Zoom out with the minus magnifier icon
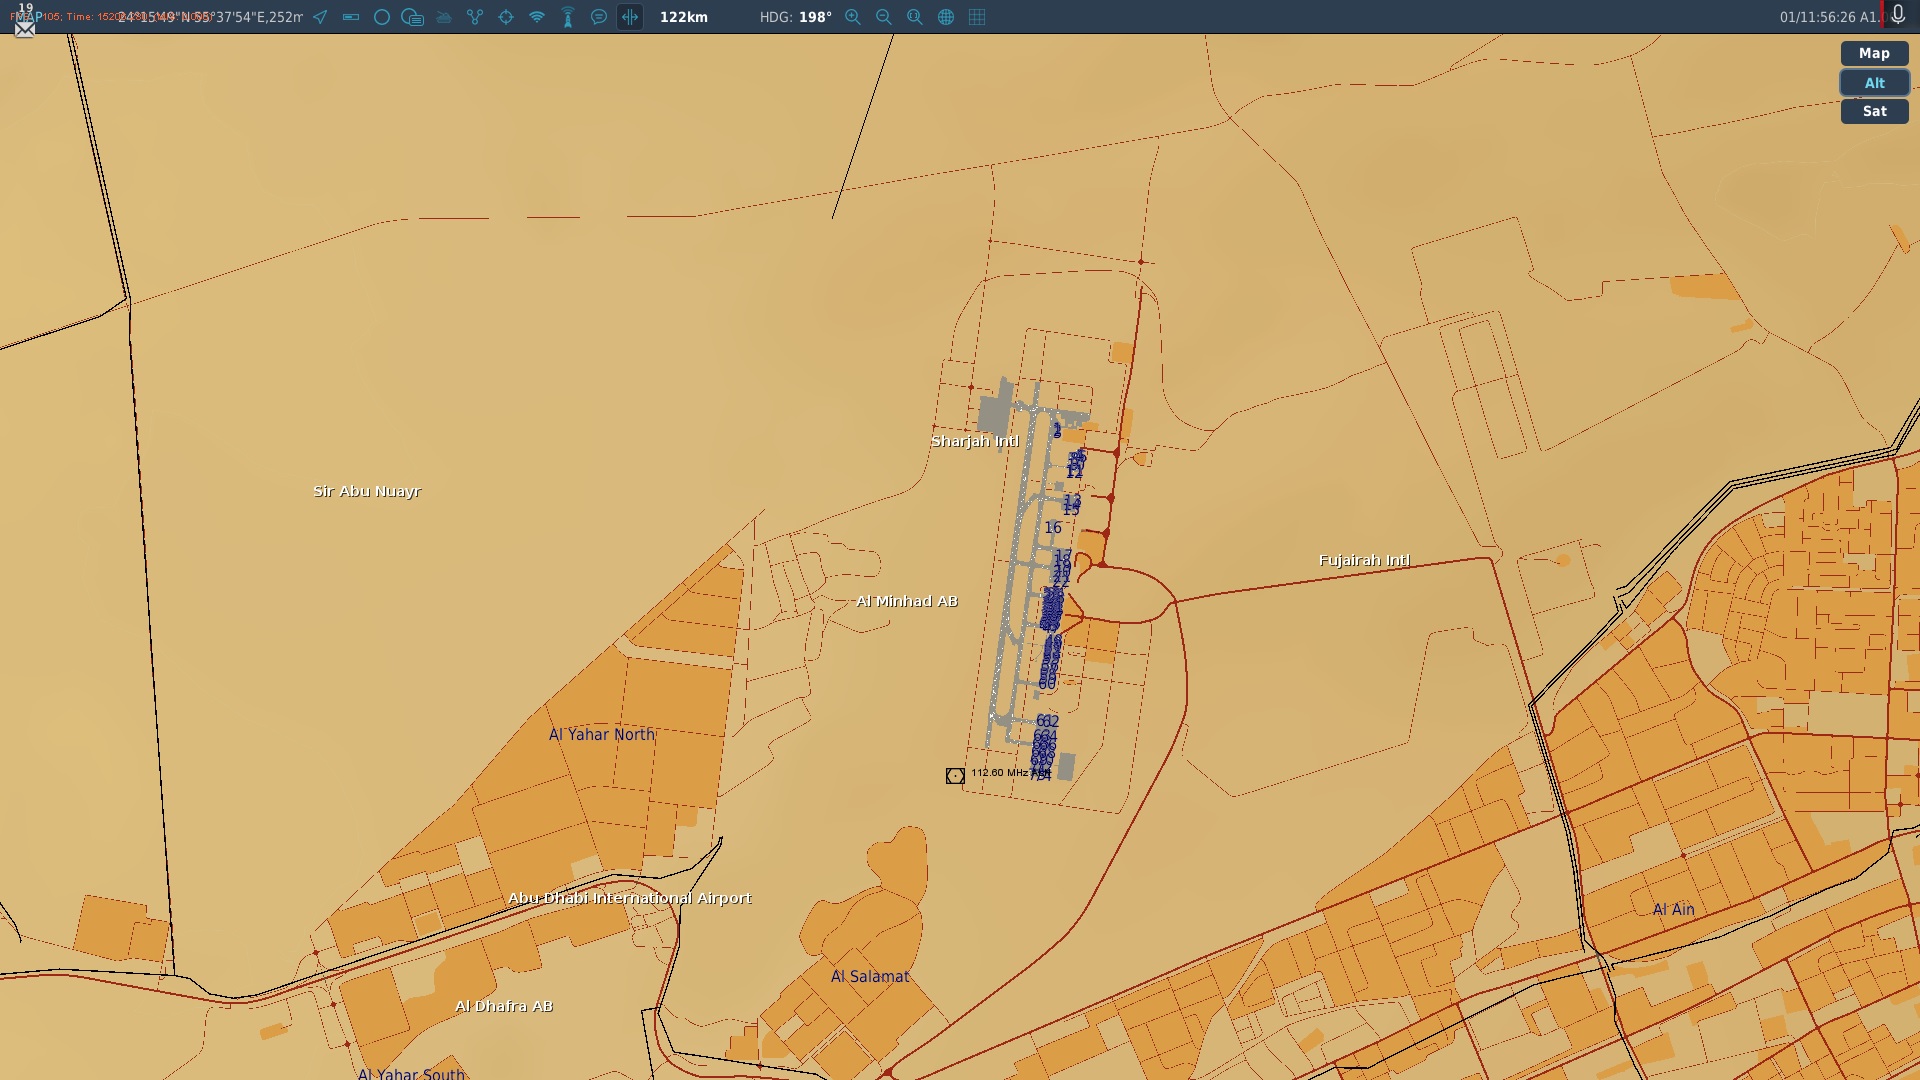 click(884, 17)
